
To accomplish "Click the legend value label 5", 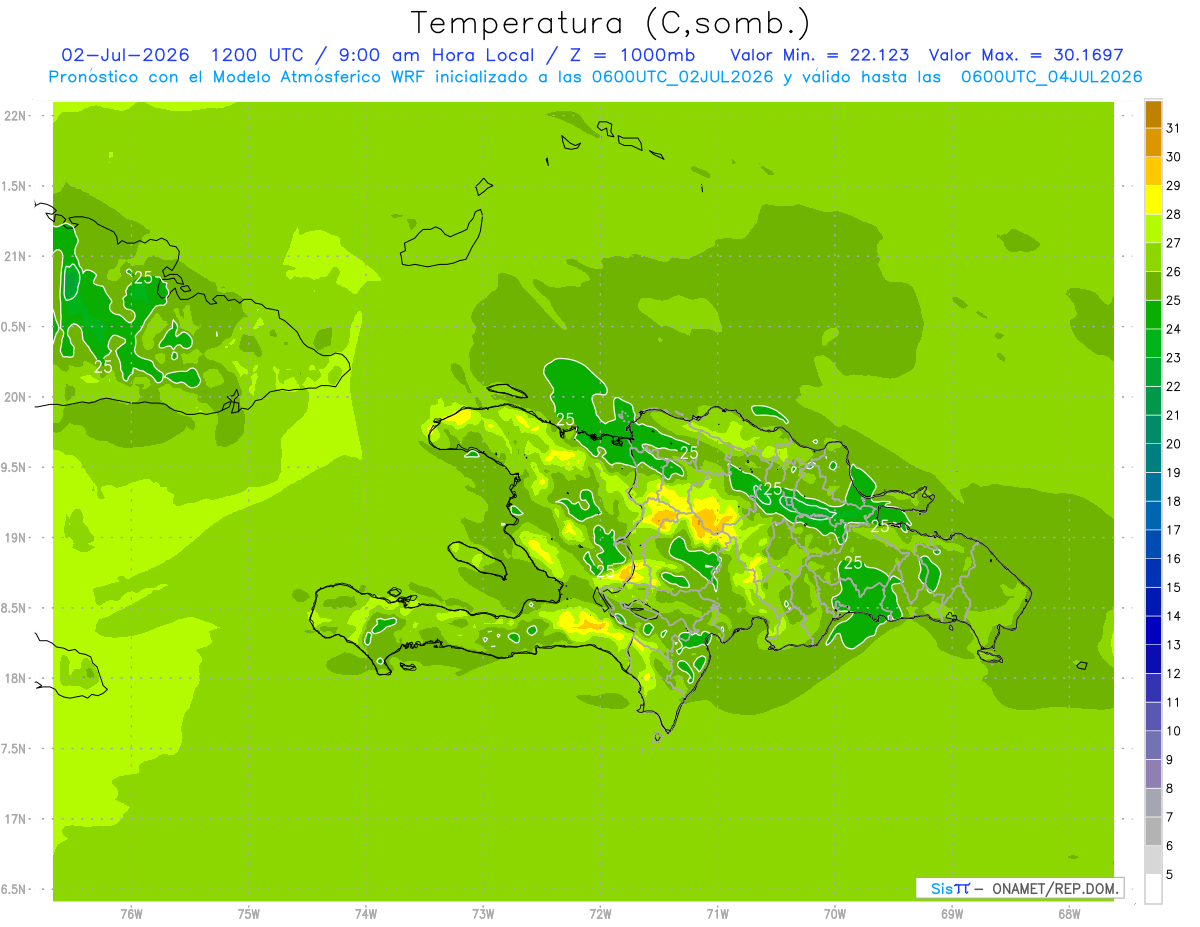I will pyautogui.click(x=1170, y=874).
